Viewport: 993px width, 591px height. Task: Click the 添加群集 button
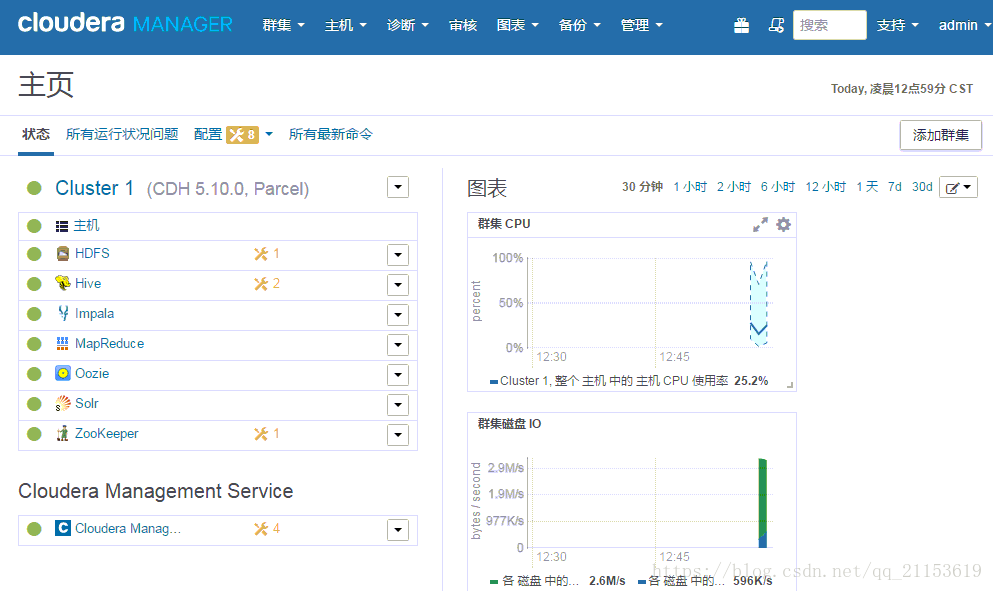point(940,135)
